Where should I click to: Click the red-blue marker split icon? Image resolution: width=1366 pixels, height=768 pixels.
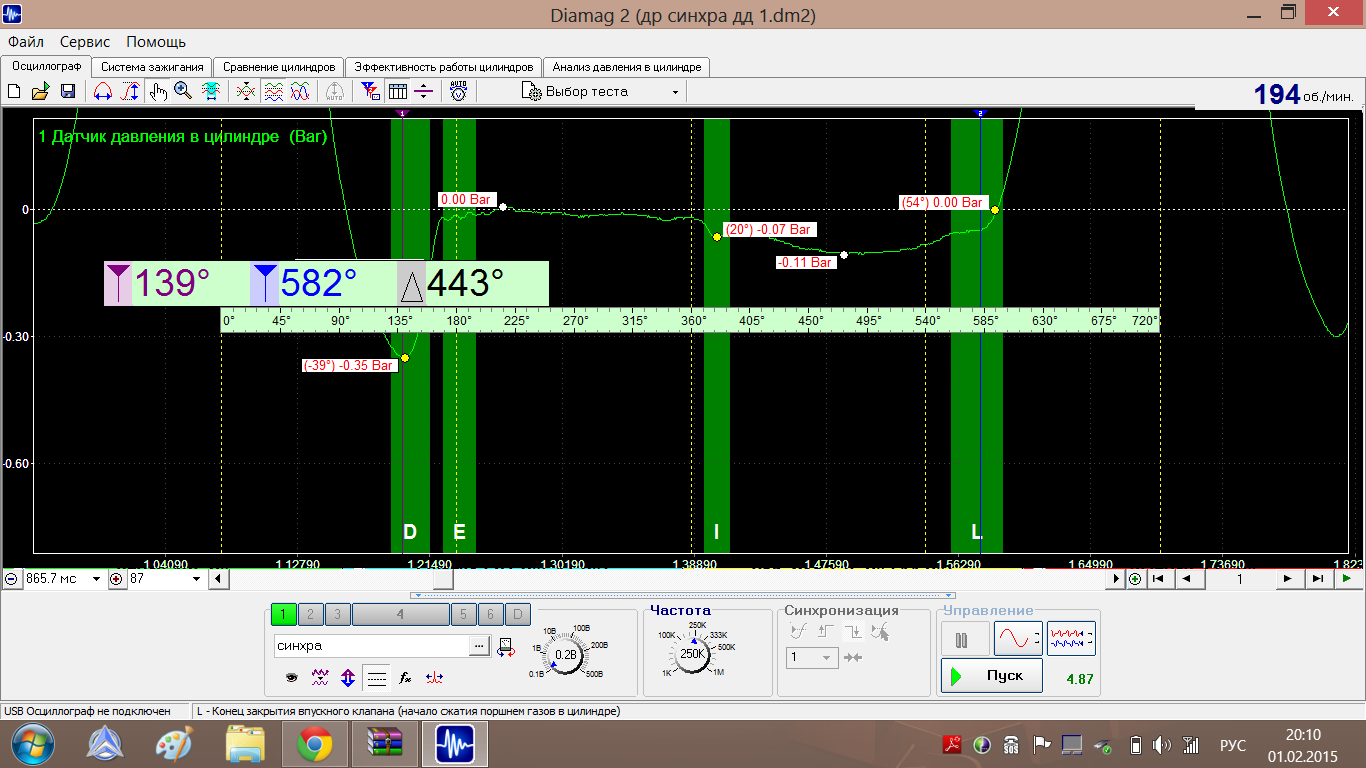coord(434,677)
